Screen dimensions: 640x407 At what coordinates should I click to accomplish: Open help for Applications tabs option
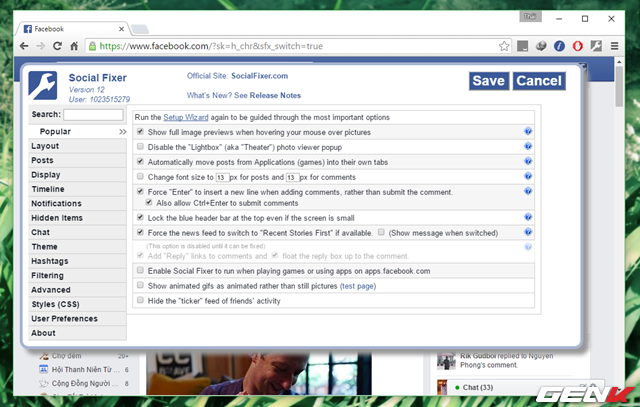point(528,161)
